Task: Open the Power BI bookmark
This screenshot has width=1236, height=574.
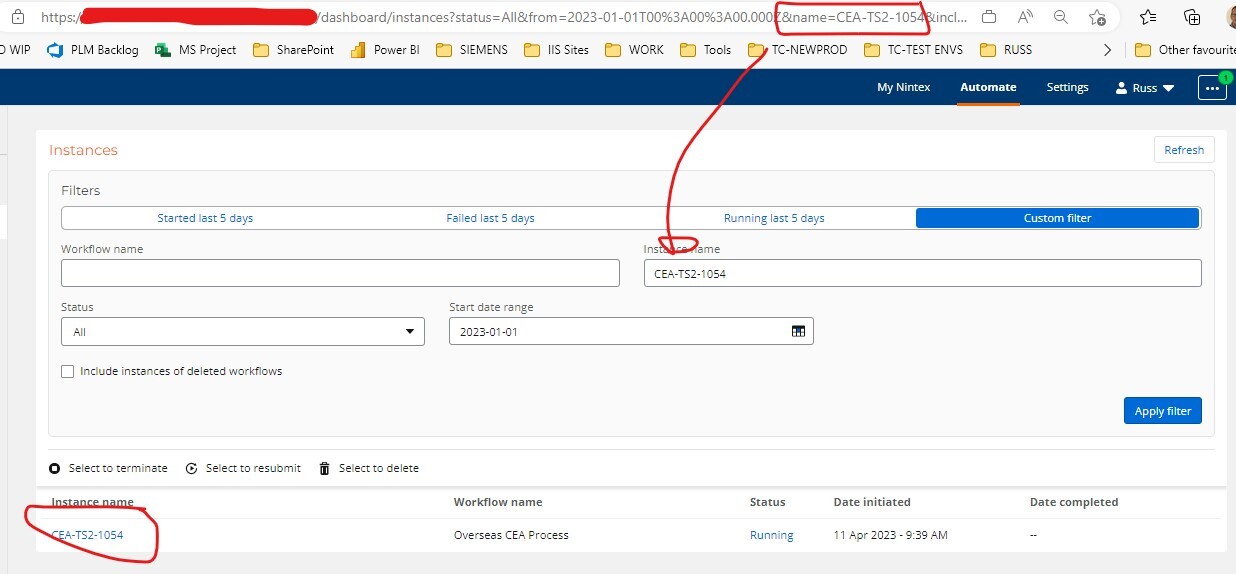Action: [x=385, y=50]
